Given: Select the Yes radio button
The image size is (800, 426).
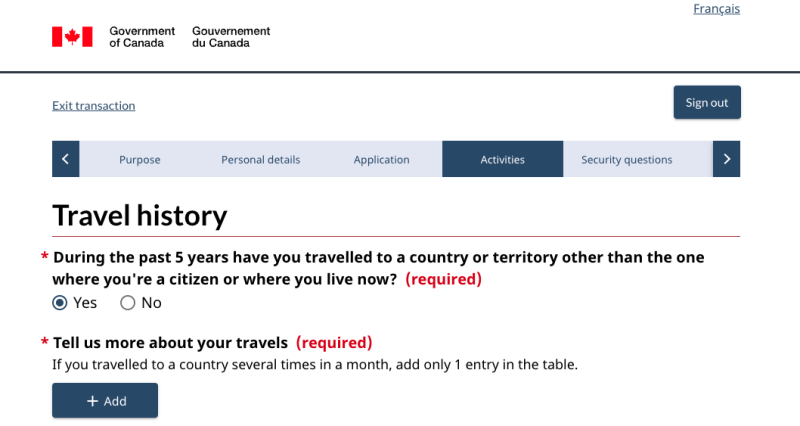Looking at the screenshot, I should click(60, 303).
